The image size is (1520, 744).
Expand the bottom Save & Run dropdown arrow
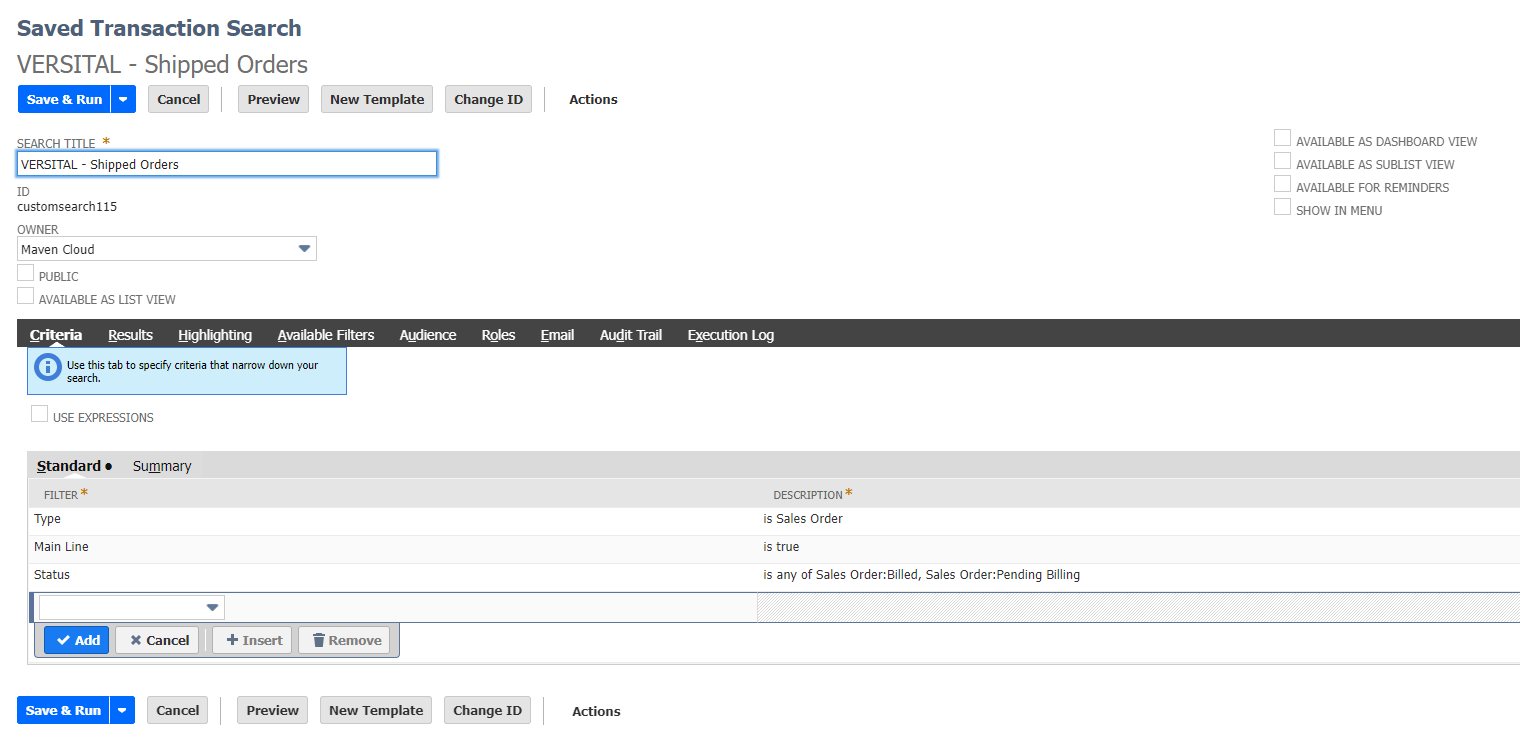click(122, 710)
